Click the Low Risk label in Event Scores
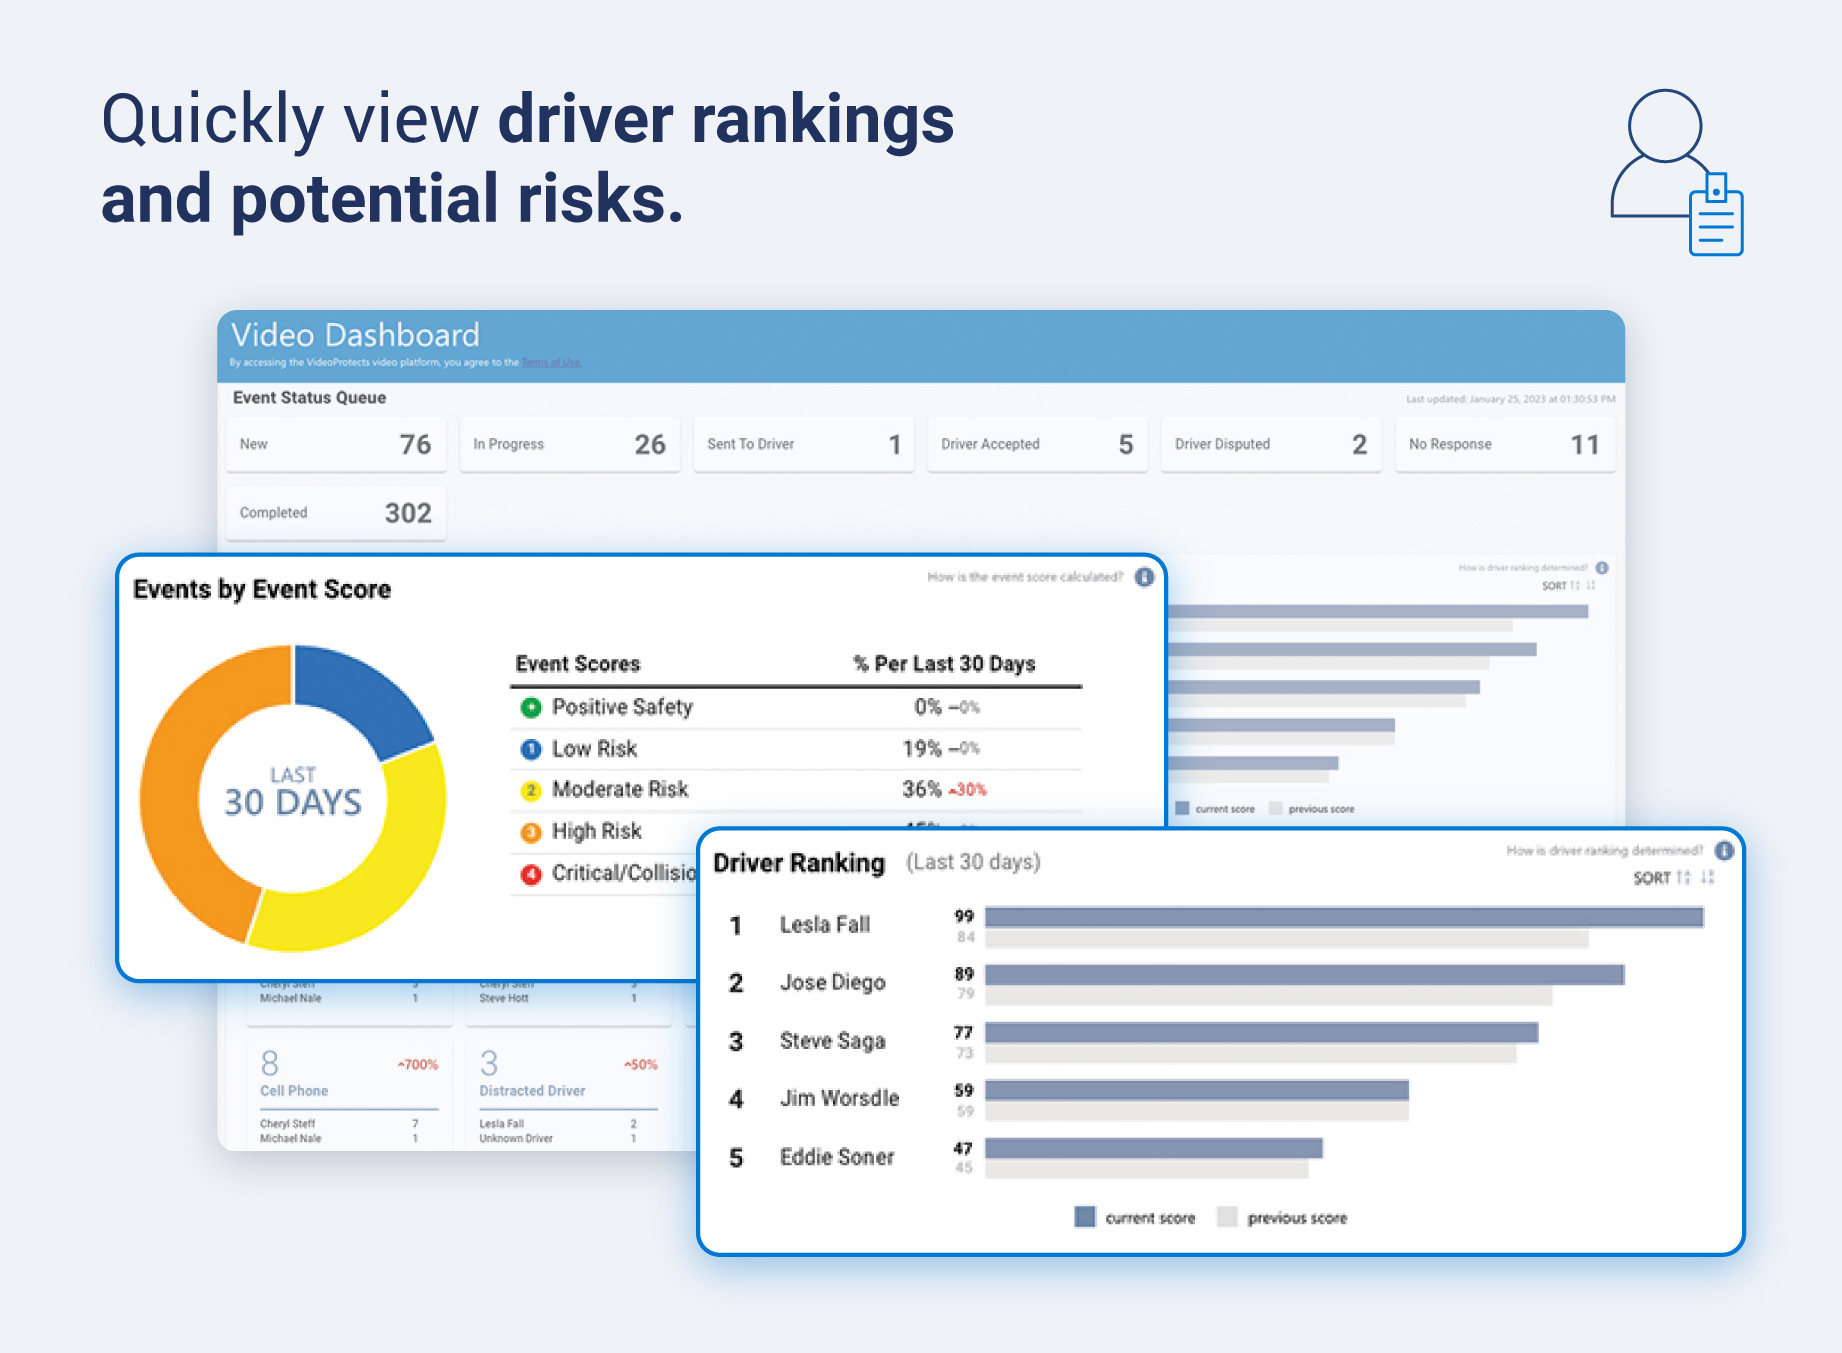Image resolution: width=1842 pixels, height=1353 pixels. [594, 749]
